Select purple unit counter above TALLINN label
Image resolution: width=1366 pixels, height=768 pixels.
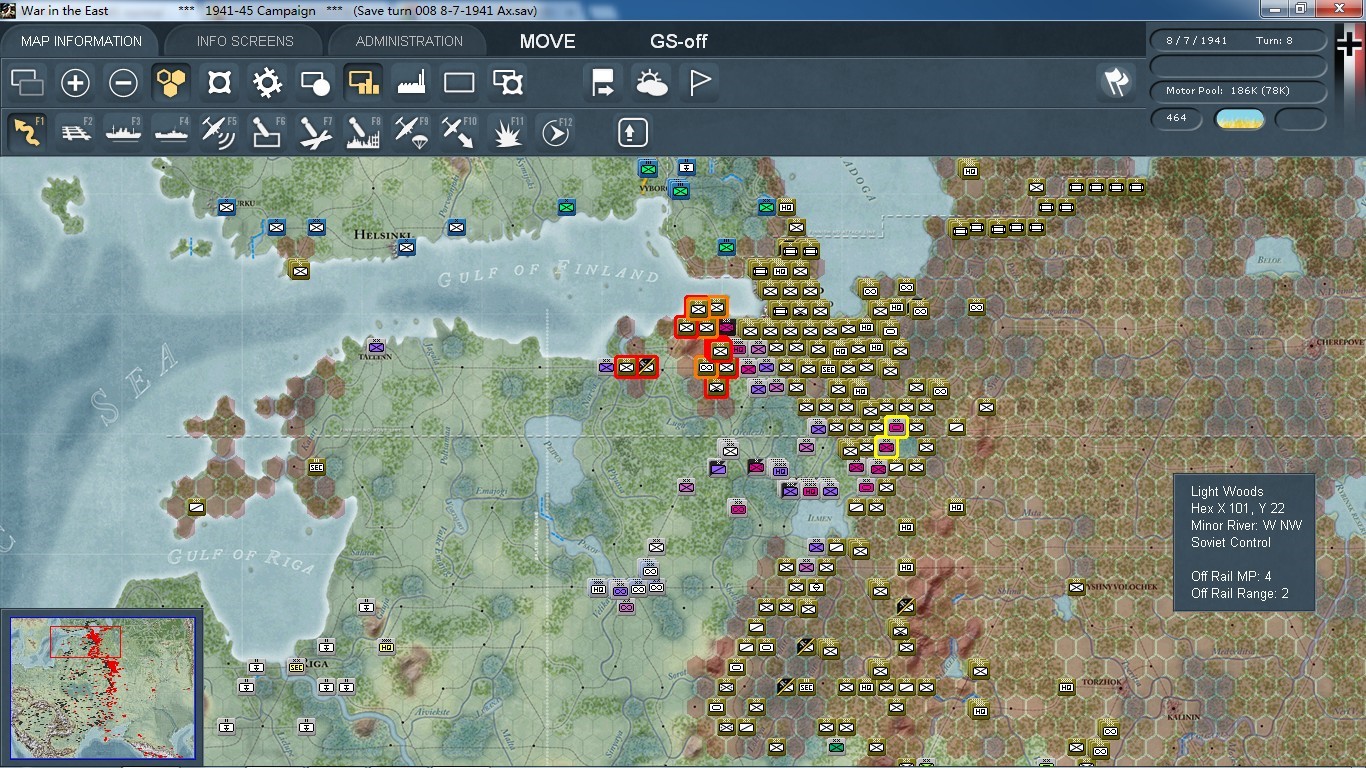pyautogui.click(x=376, y=347)
